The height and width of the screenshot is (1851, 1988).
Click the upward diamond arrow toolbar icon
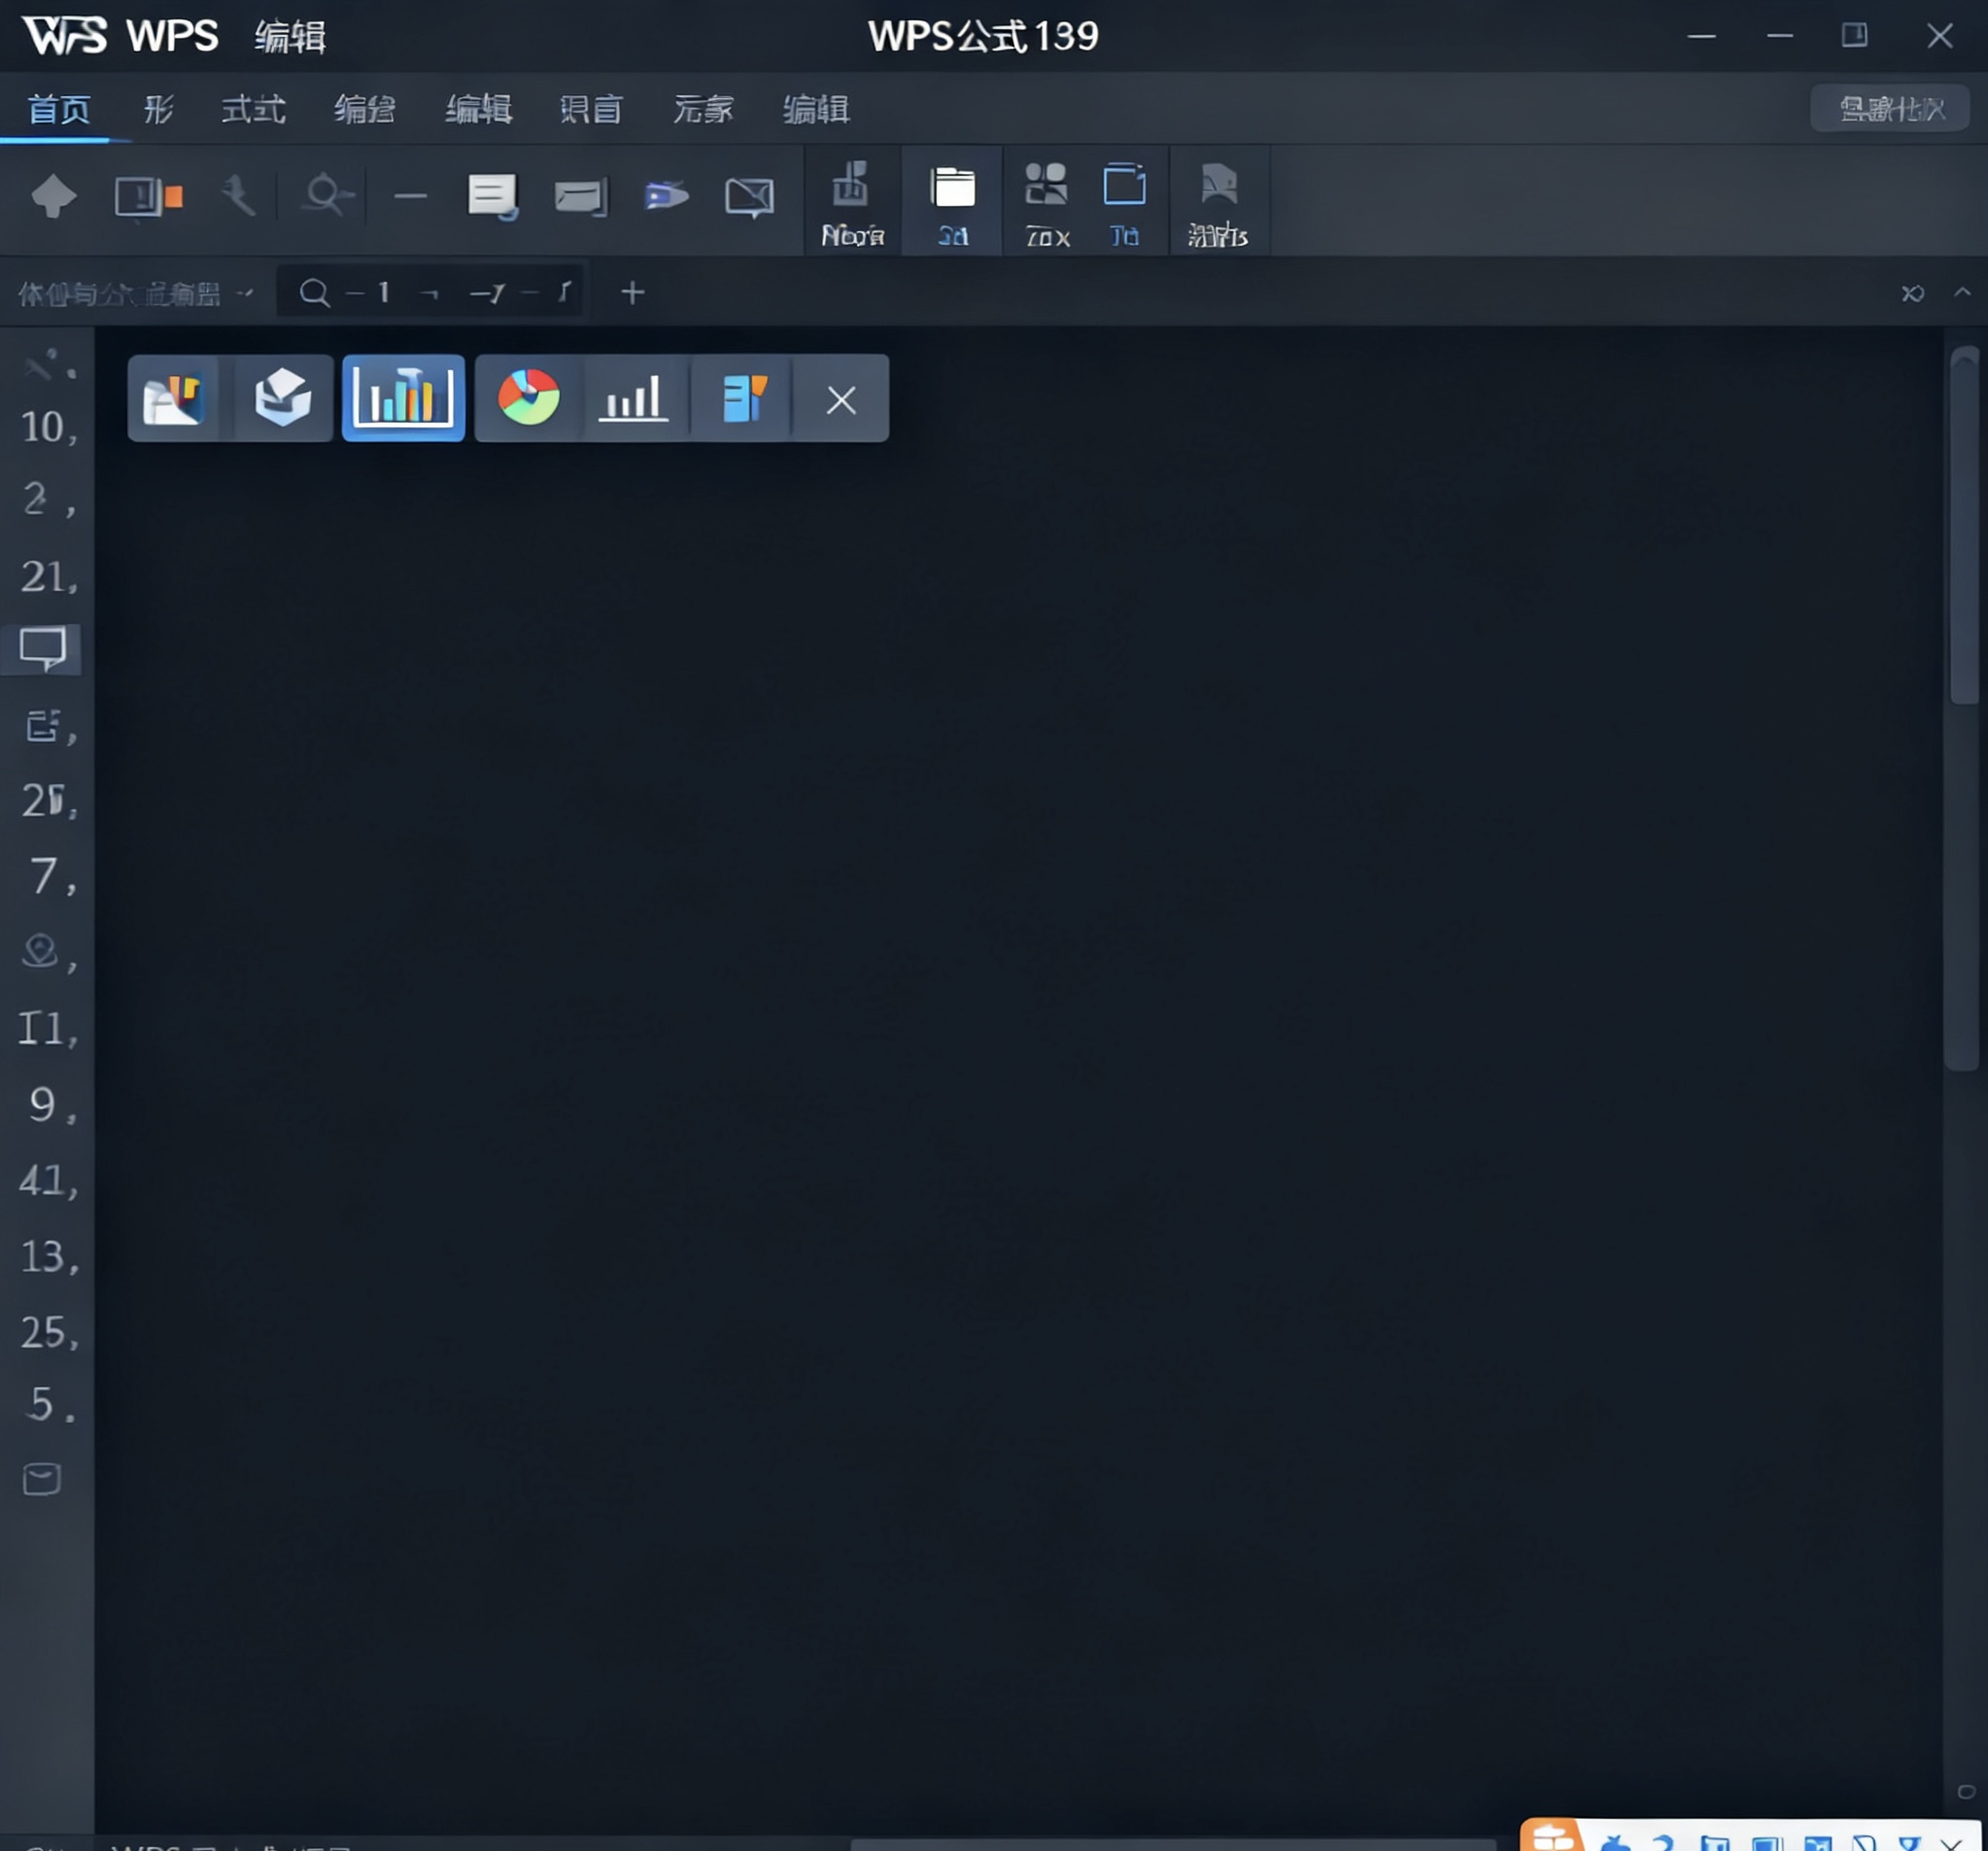[x=54, y=196]
